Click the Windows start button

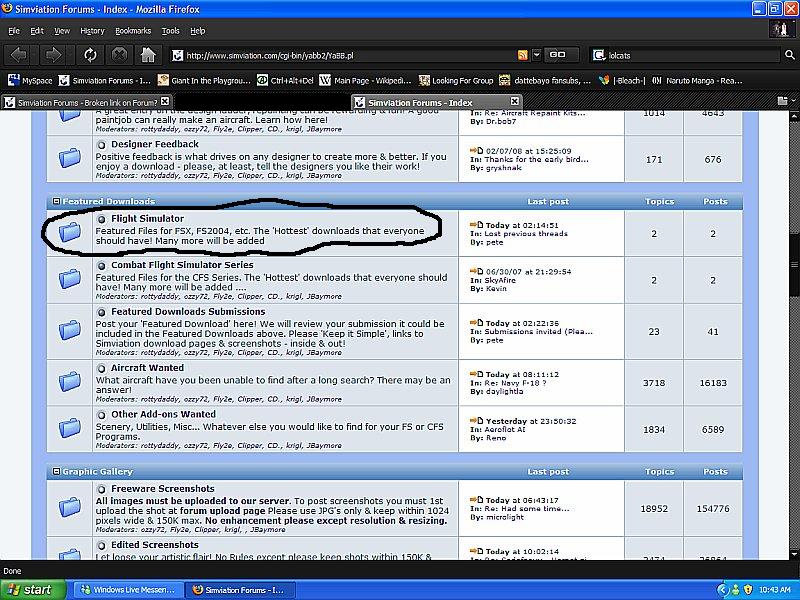coord(33,590)
